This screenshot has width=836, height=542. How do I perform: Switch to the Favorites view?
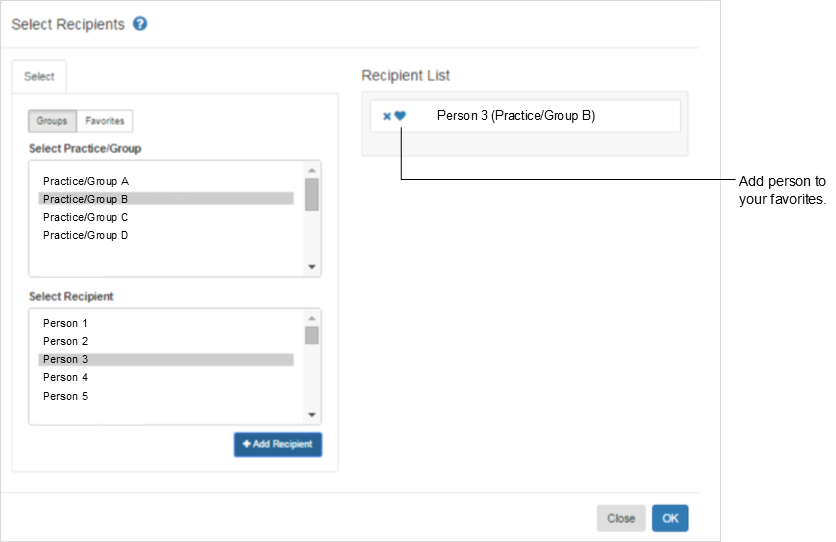(105, 121)
